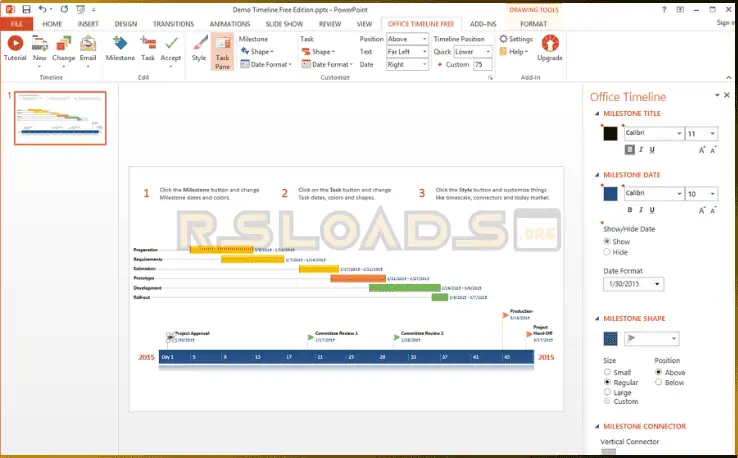Open the Milestone Title font dropdown
Screen dimensions: 738x458
pyautogui.click(x=653, y=133)
